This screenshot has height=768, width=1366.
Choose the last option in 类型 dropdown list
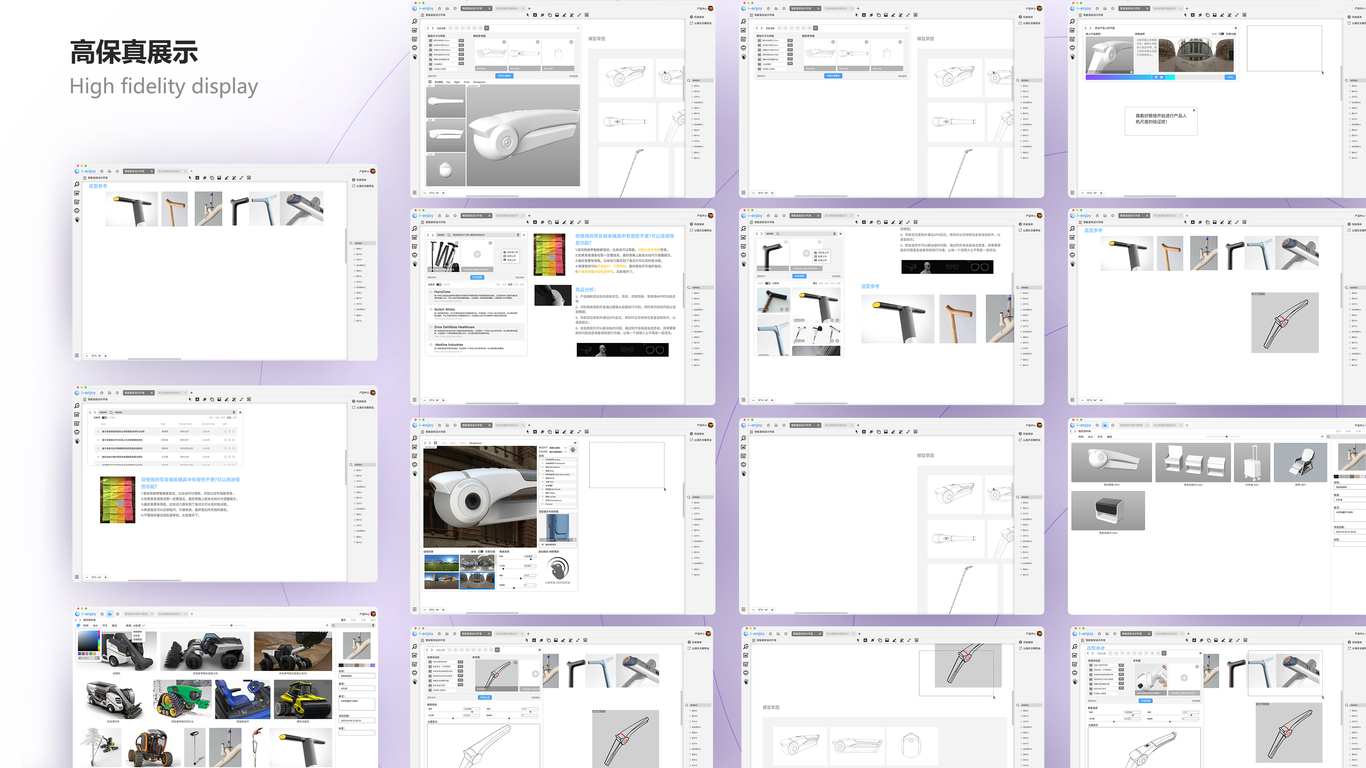[137, 639]
